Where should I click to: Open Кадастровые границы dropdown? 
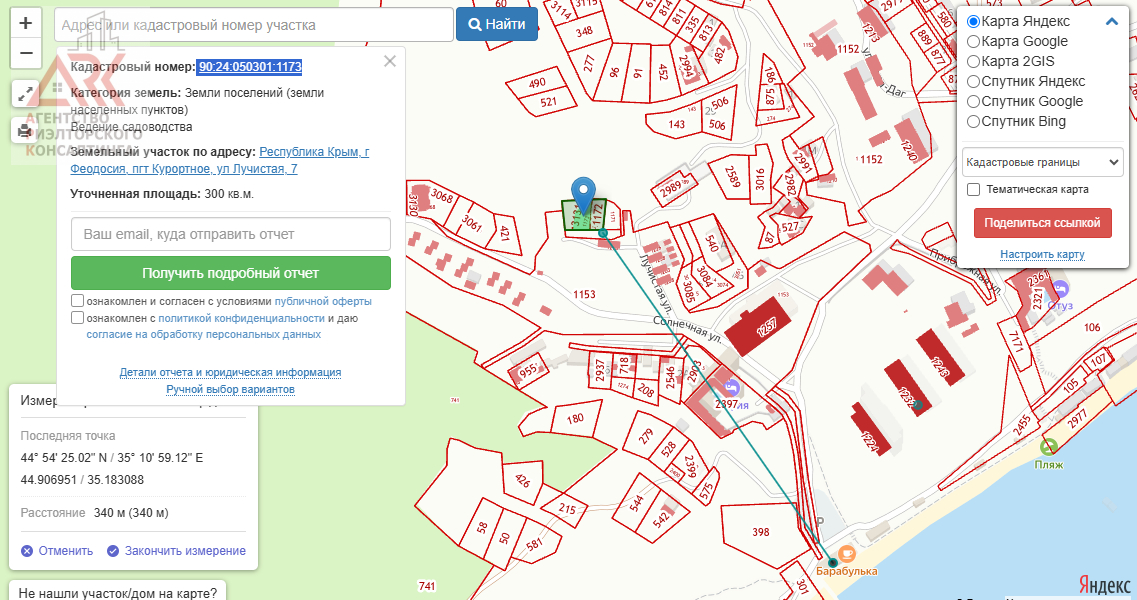(x=1042, y=161)
